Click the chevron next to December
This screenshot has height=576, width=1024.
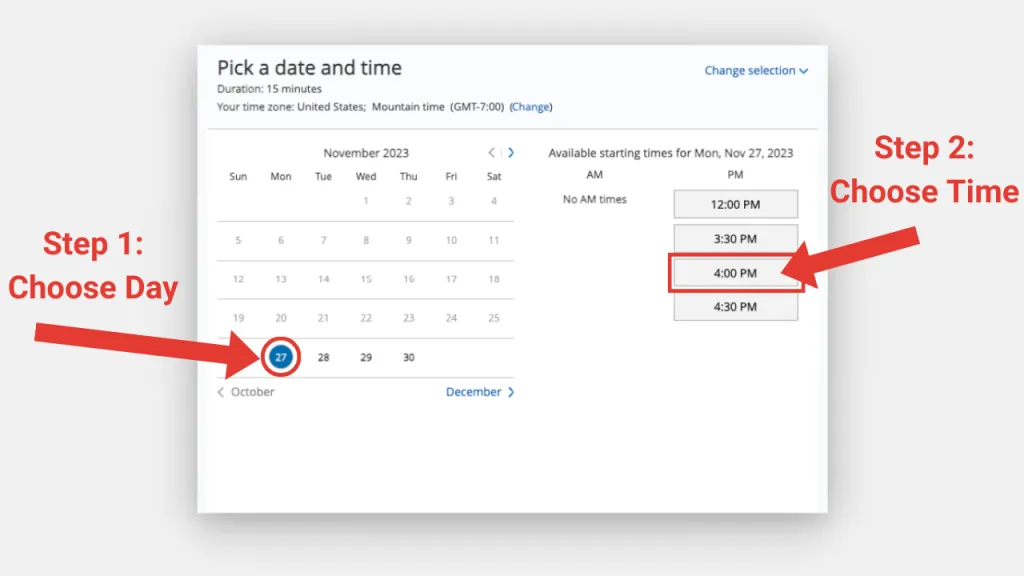tap(511, 392)
